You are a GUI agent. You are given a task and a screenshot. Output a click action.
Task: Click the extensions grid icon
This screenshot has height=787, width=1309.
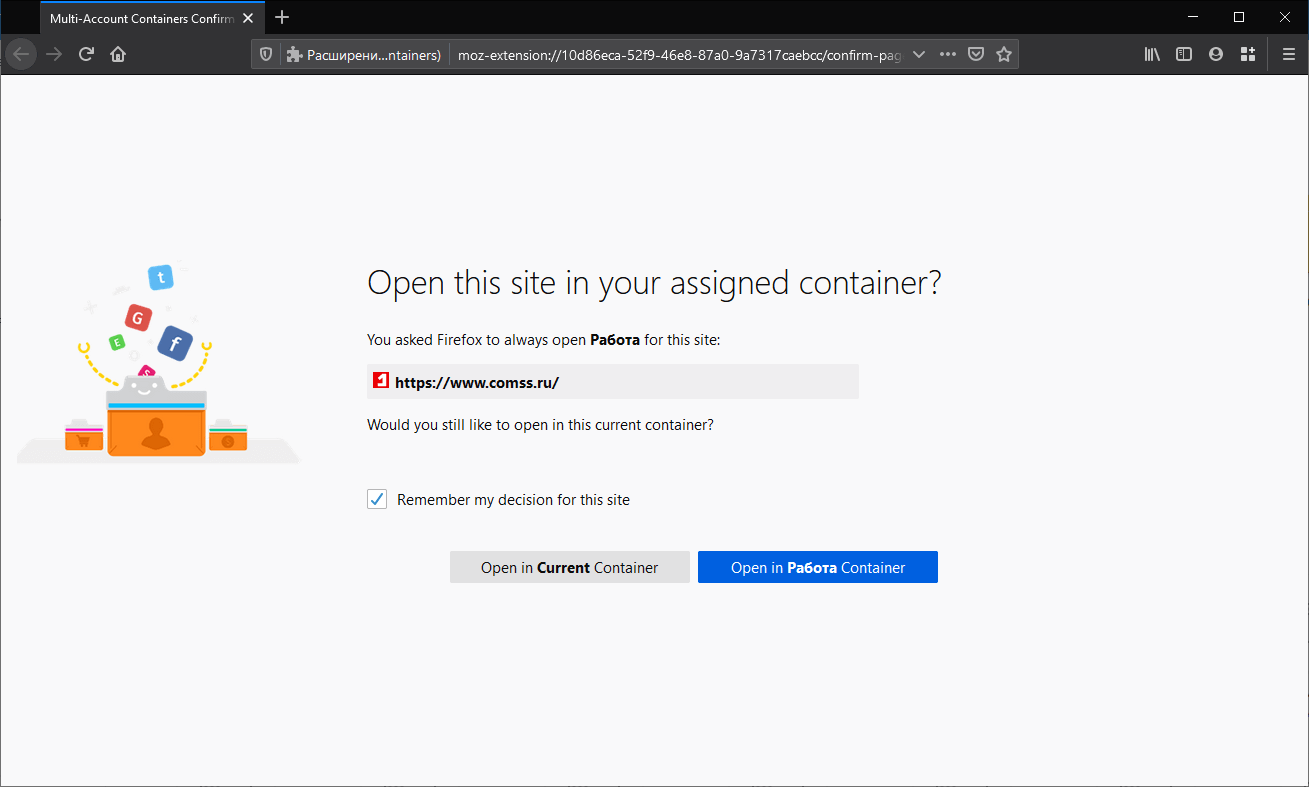coord(1248,54)
